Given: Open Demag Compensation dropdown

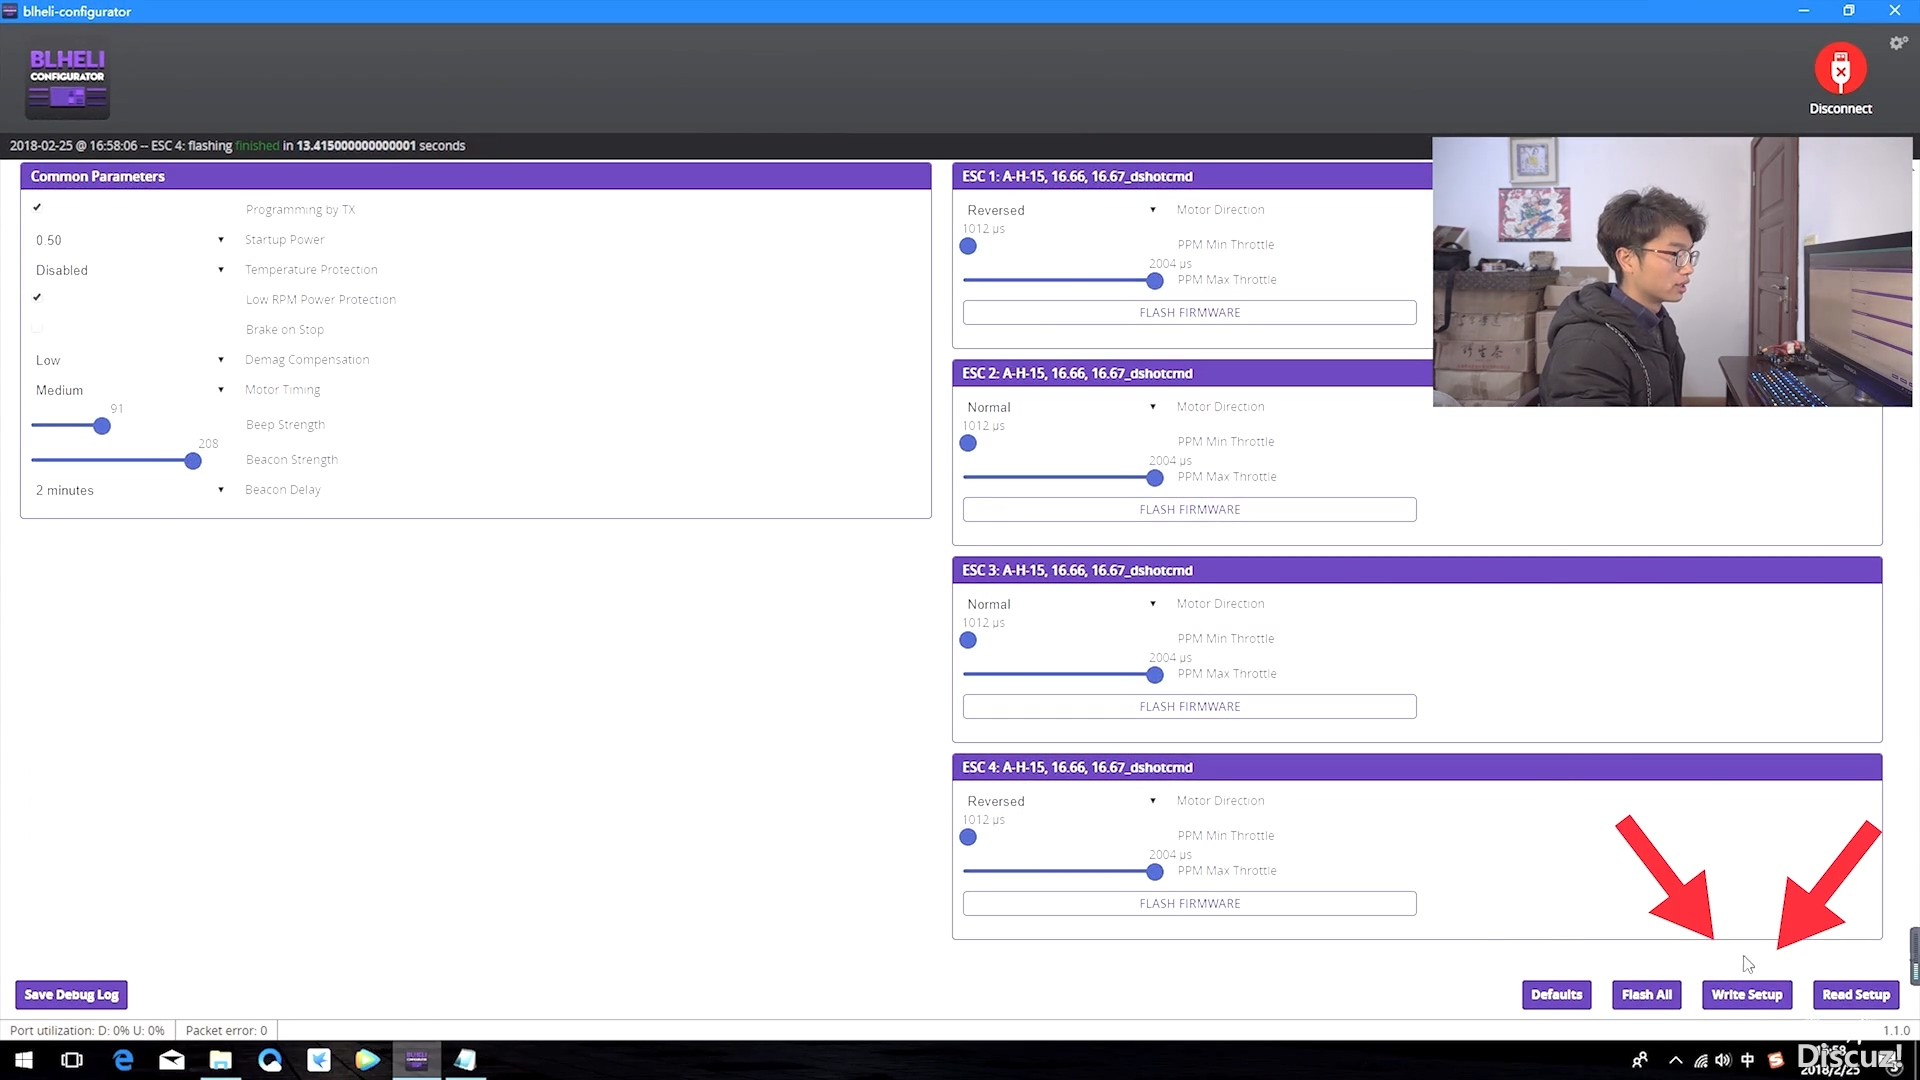Looking at the screenshot, I should 130,360.
